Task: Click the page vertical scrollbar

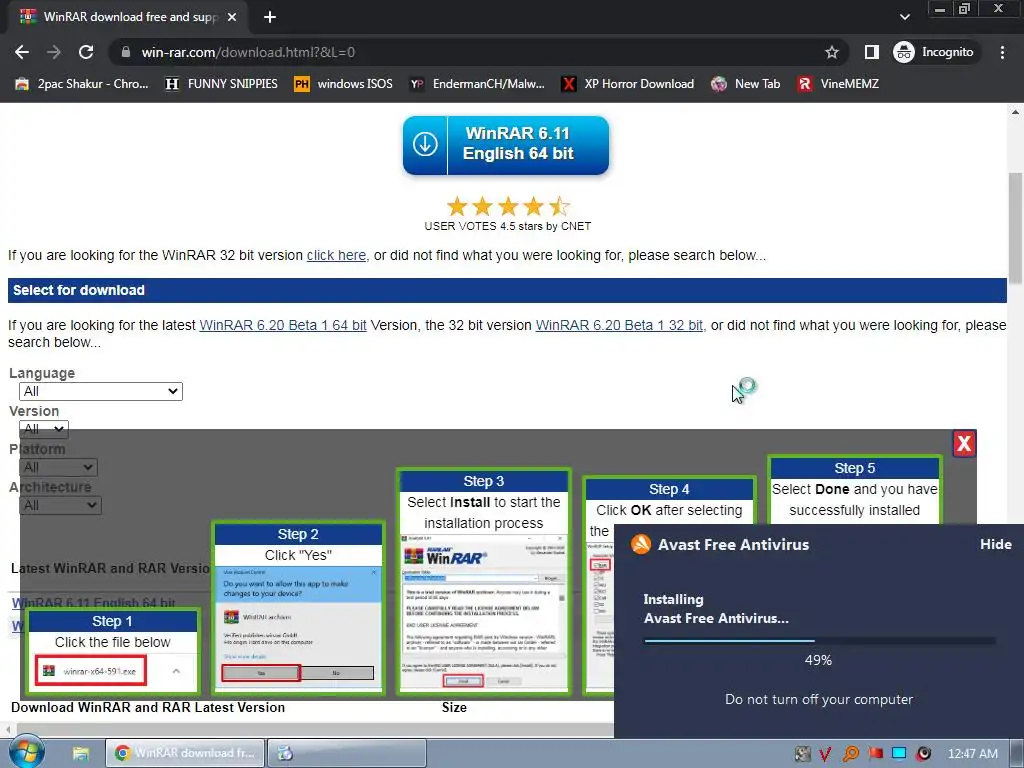Action: coord(1015,229)
